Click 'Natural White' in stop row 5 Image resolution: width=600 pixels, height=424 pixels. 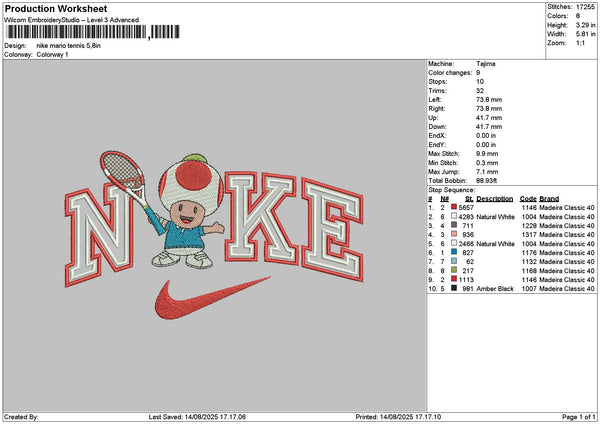(x=495, y=243)
